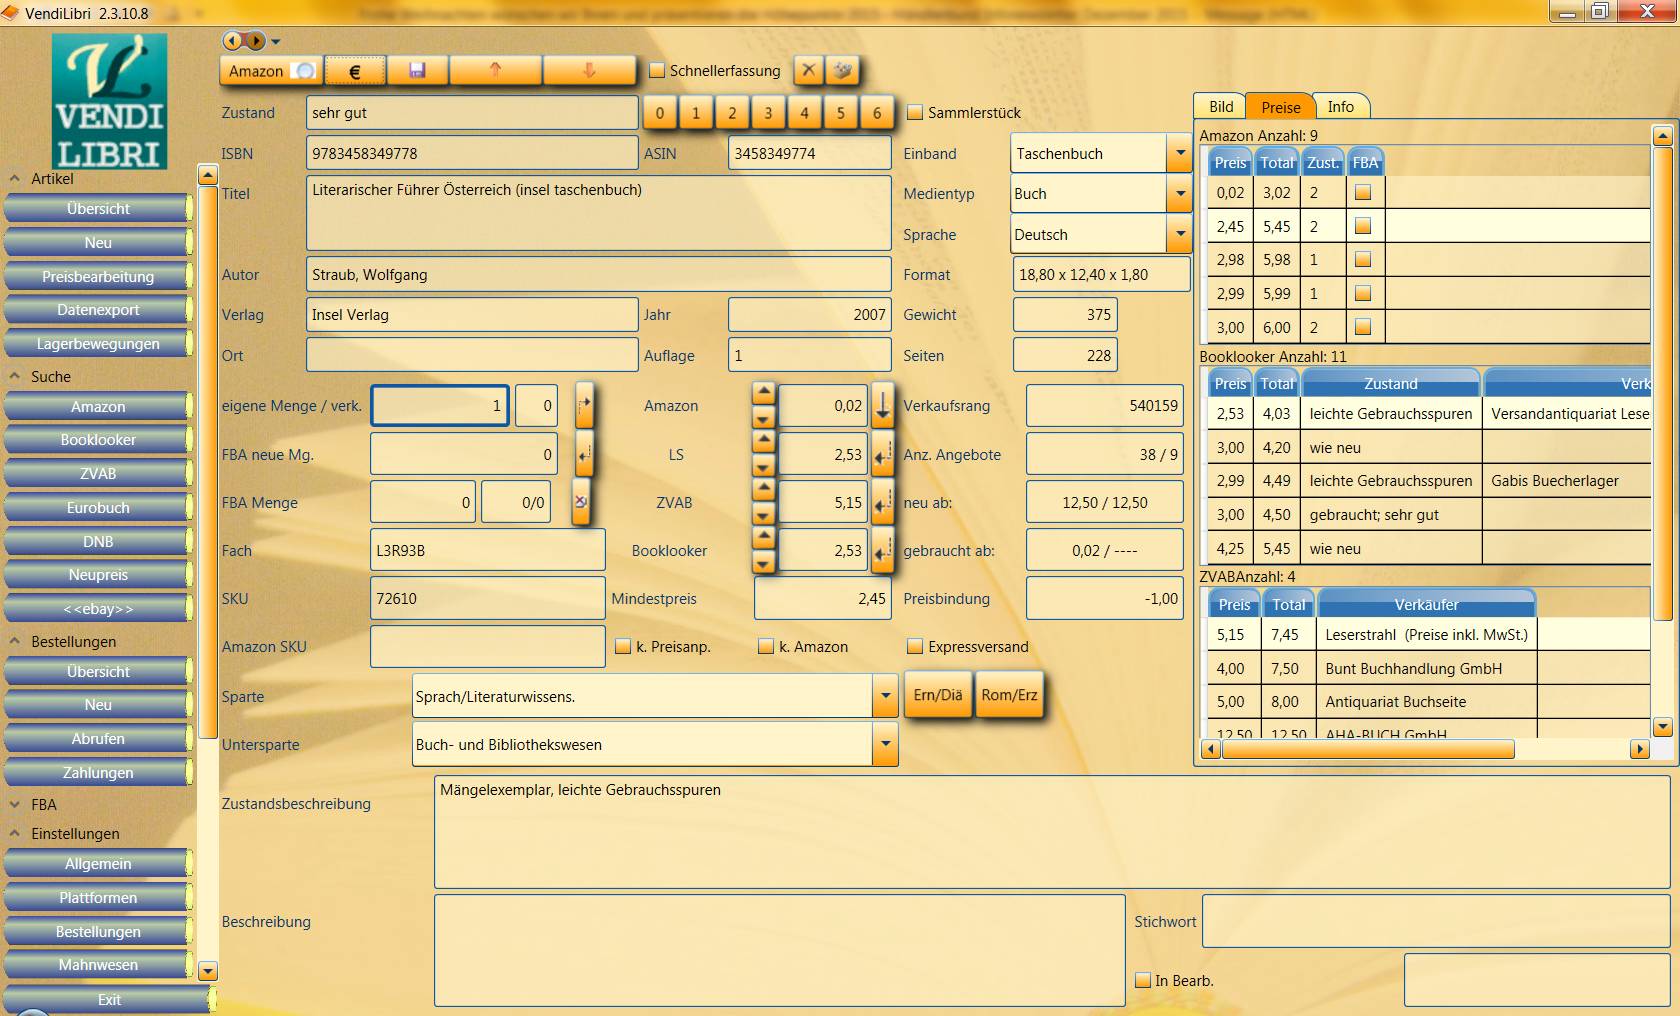1680x1016 pixels.
Task: Click the forward navigation arrow at top
Action: [x=255, y=41]
